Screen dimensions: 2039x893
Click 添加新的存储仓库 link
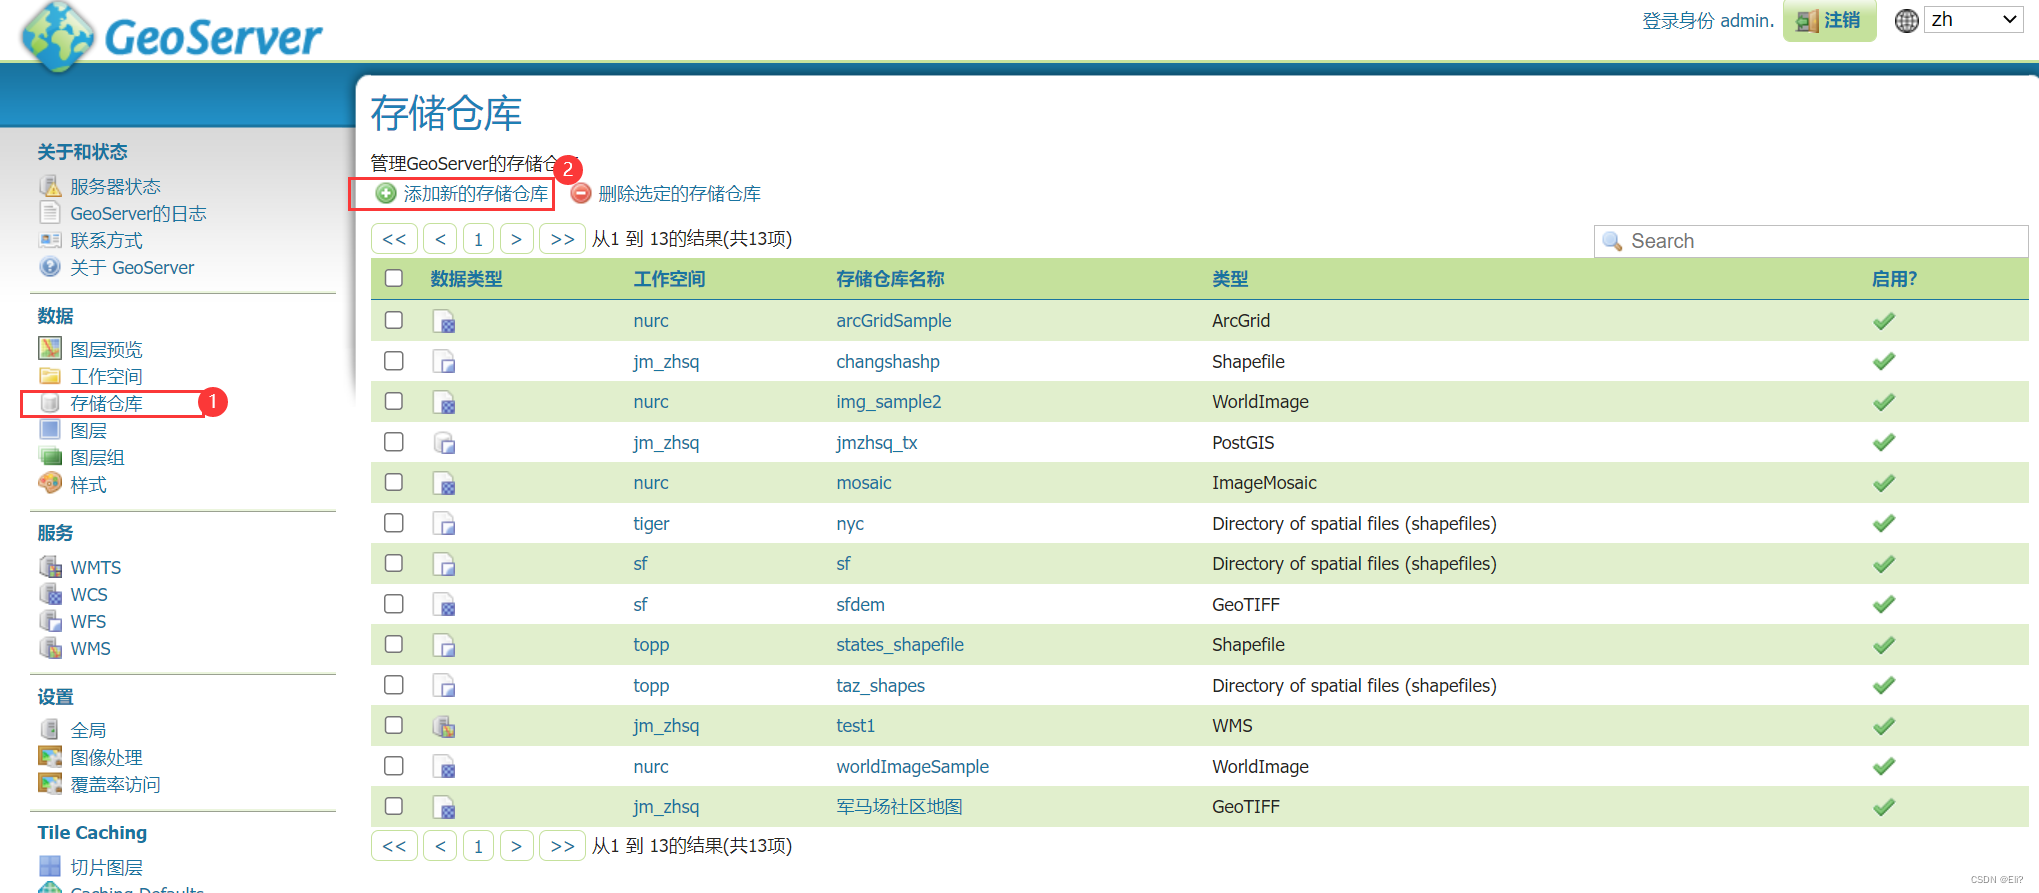(476, 194)
